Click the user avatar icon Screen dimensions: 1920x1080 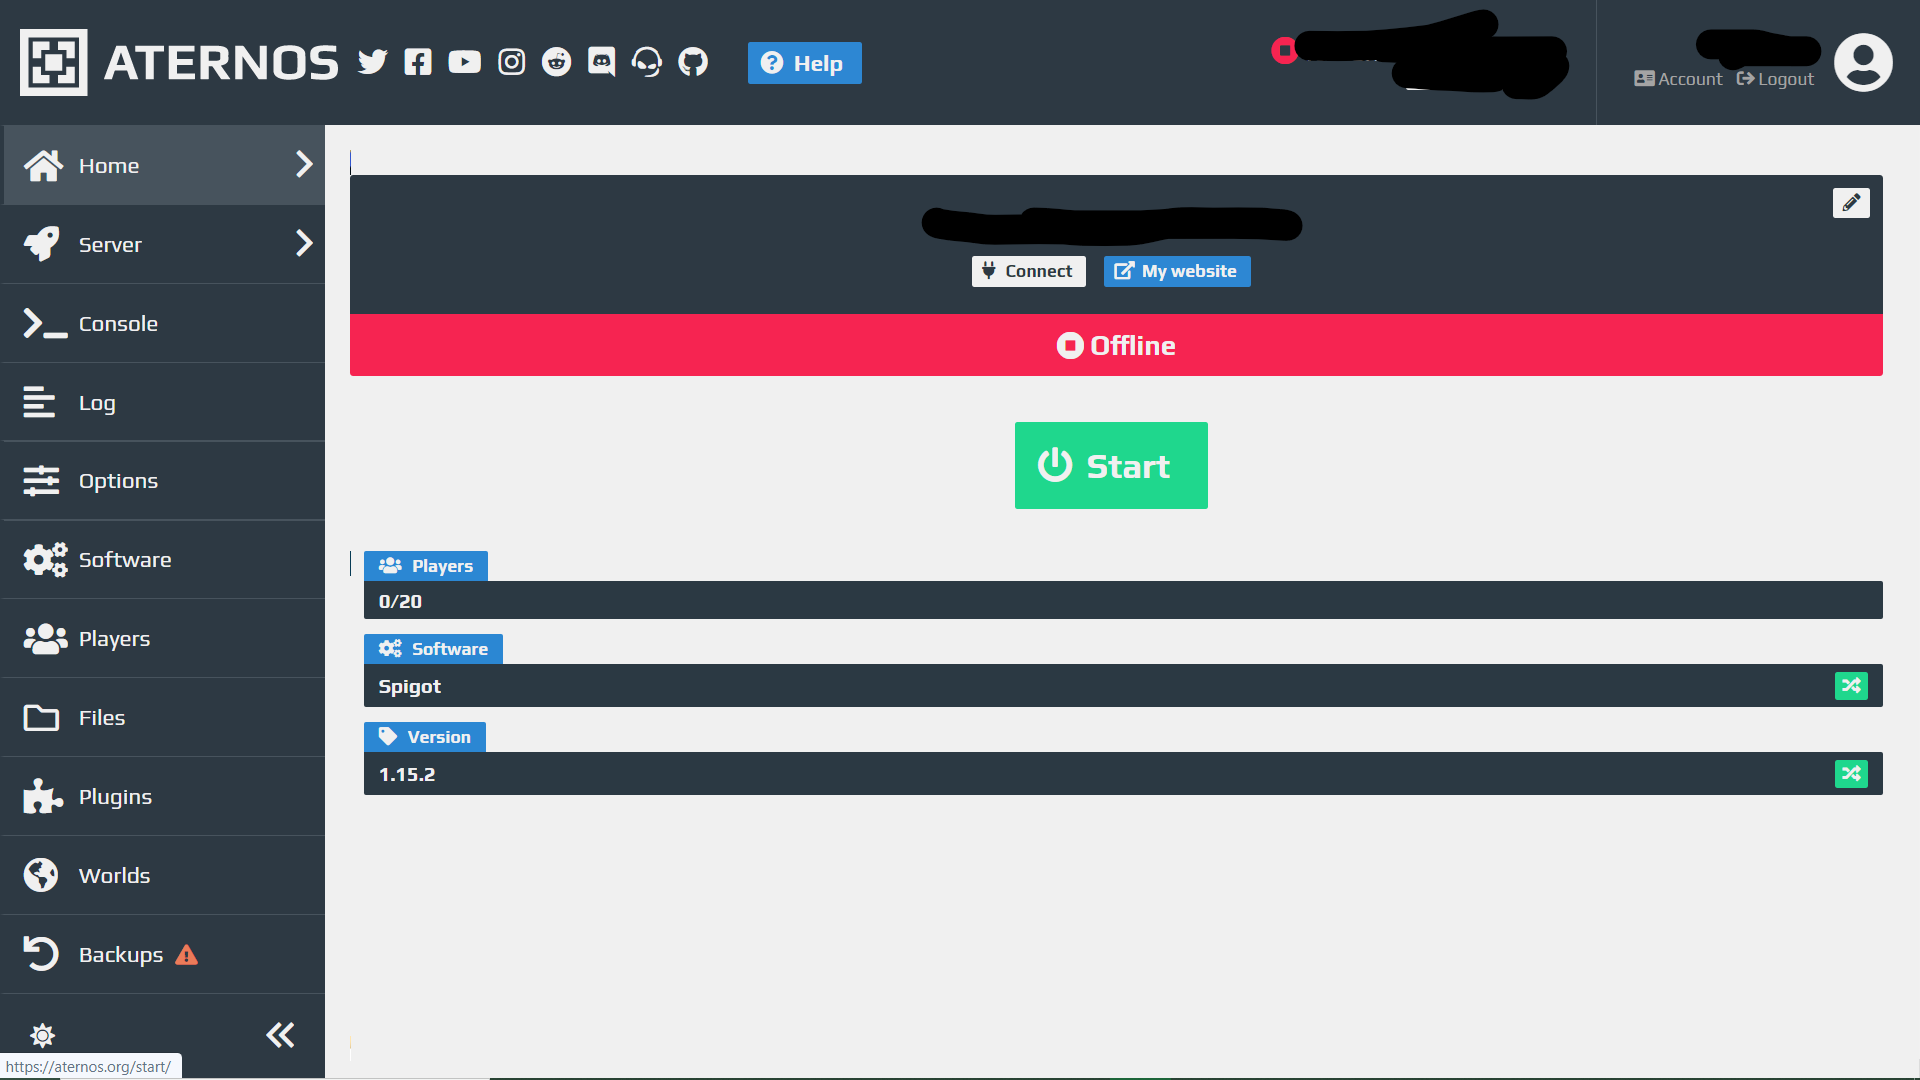pos(1863,62)
